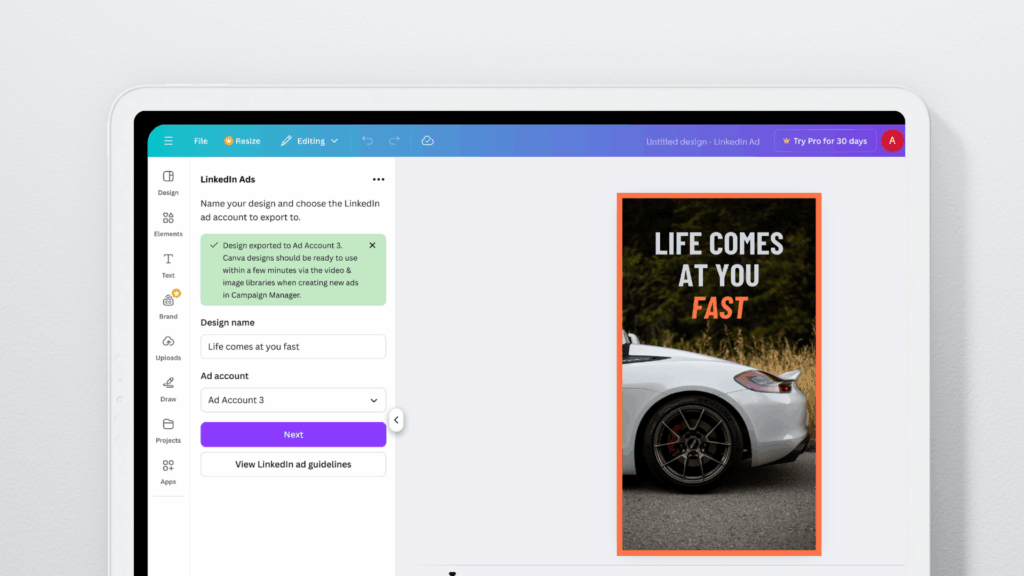Click the LinkedIn Ads panel title
This screenshot has height=576, width=1024.
coord(227,180)
